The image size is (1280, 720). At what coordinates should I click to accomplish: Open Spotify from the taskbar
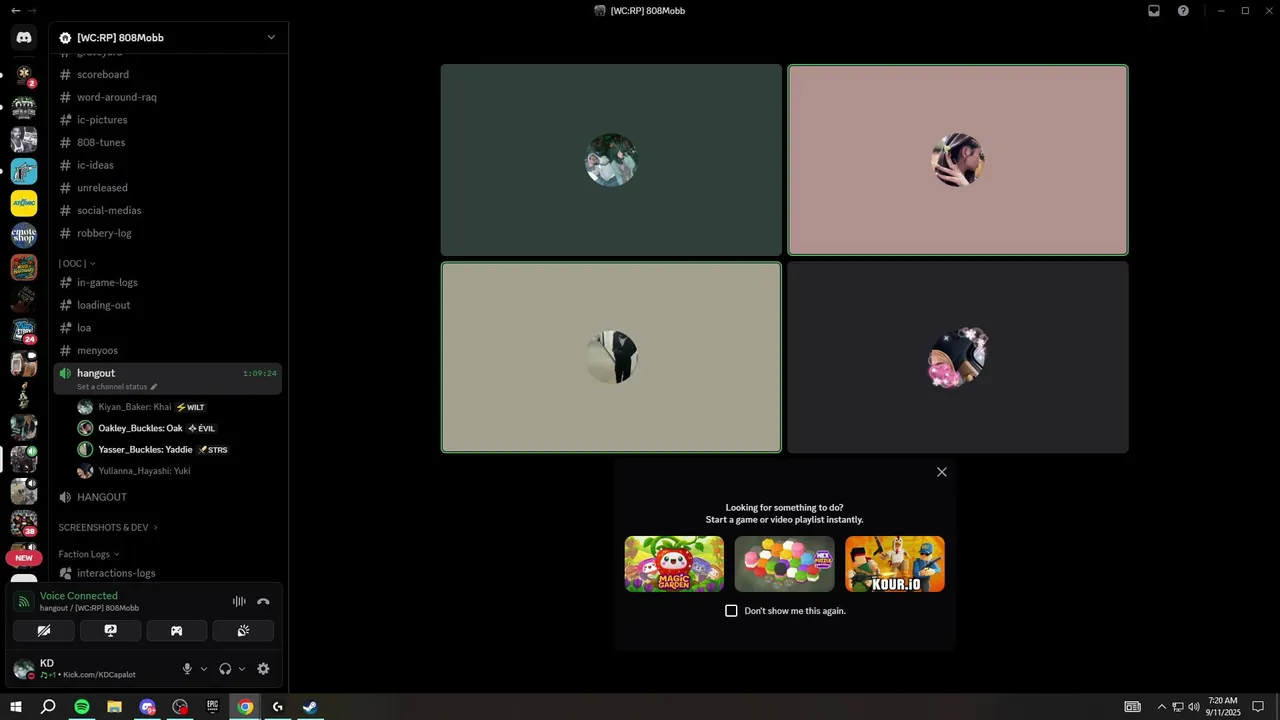coord(82,707)
